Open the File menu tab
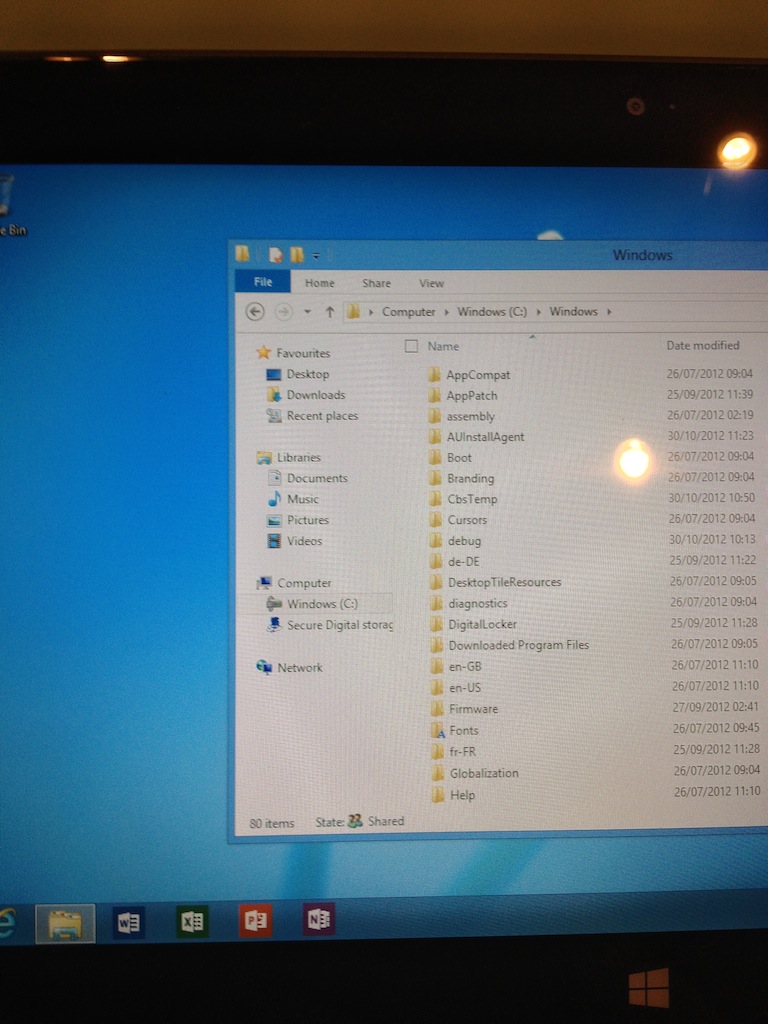This screenshot has height=1024, width=768. (x=263, y=281)
